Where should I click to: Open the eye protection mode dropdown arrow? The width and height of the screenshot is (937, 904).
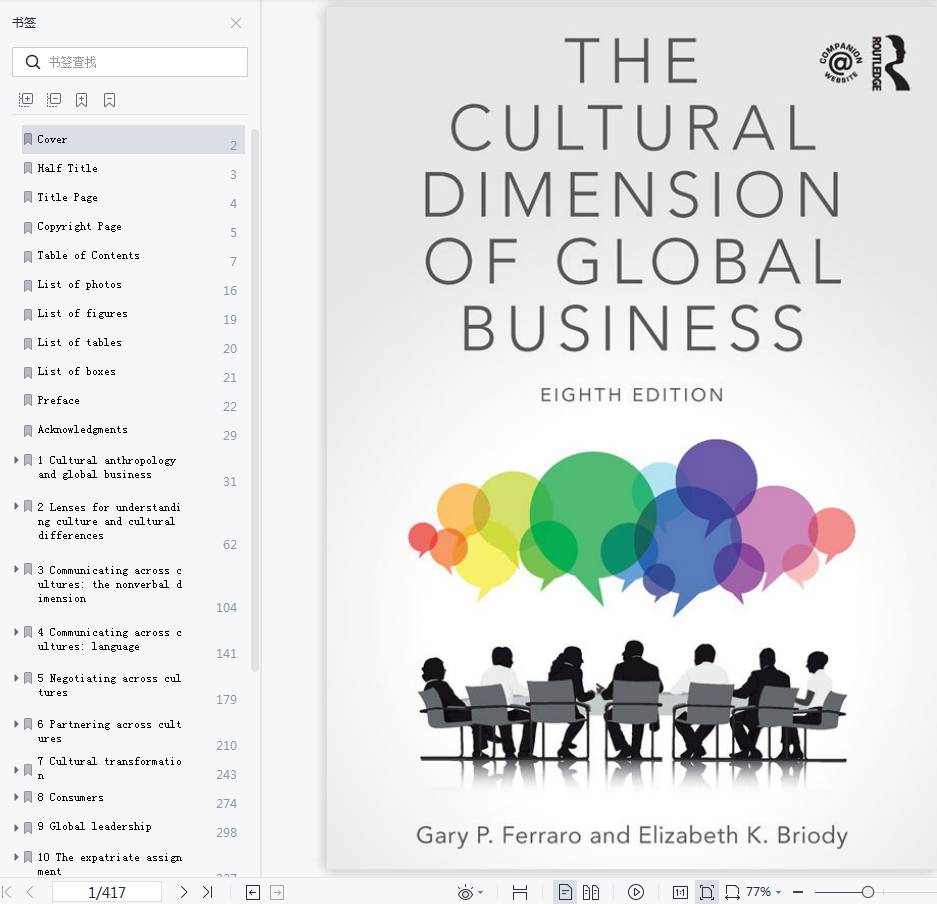[480, 893]
